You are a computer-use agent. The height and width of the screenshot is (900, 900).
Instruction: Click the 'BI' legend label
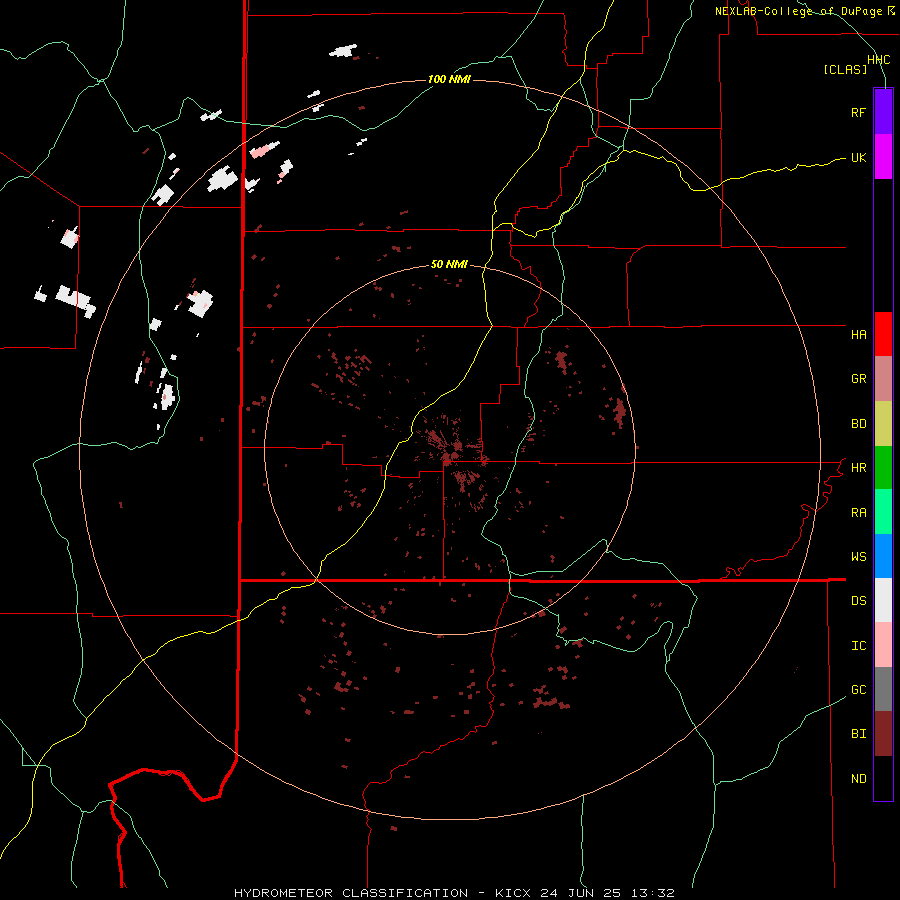click(x=858, y=734)
